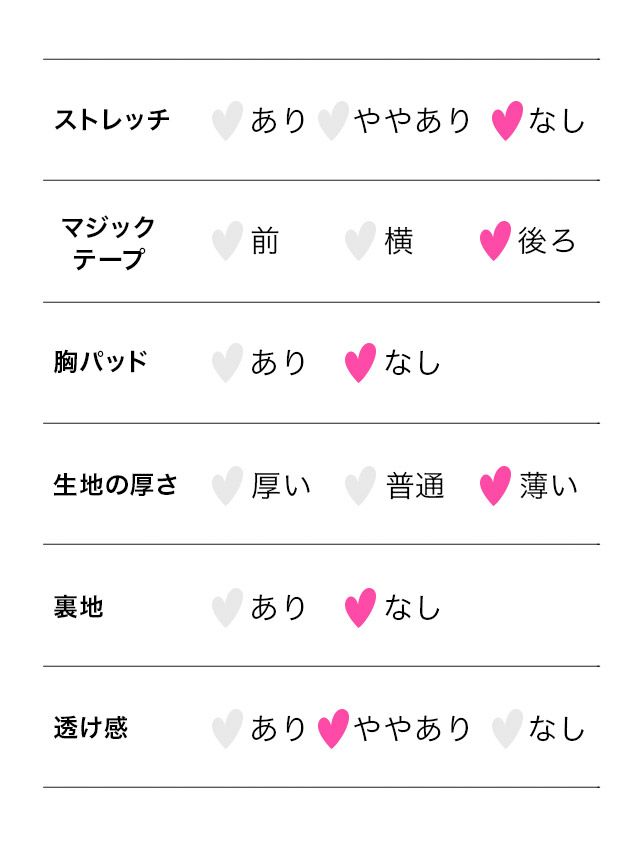This screenshot has width=640, height=854.
Task: Select the heart next to ストレッチ ややあり
Action: (333, 121)
